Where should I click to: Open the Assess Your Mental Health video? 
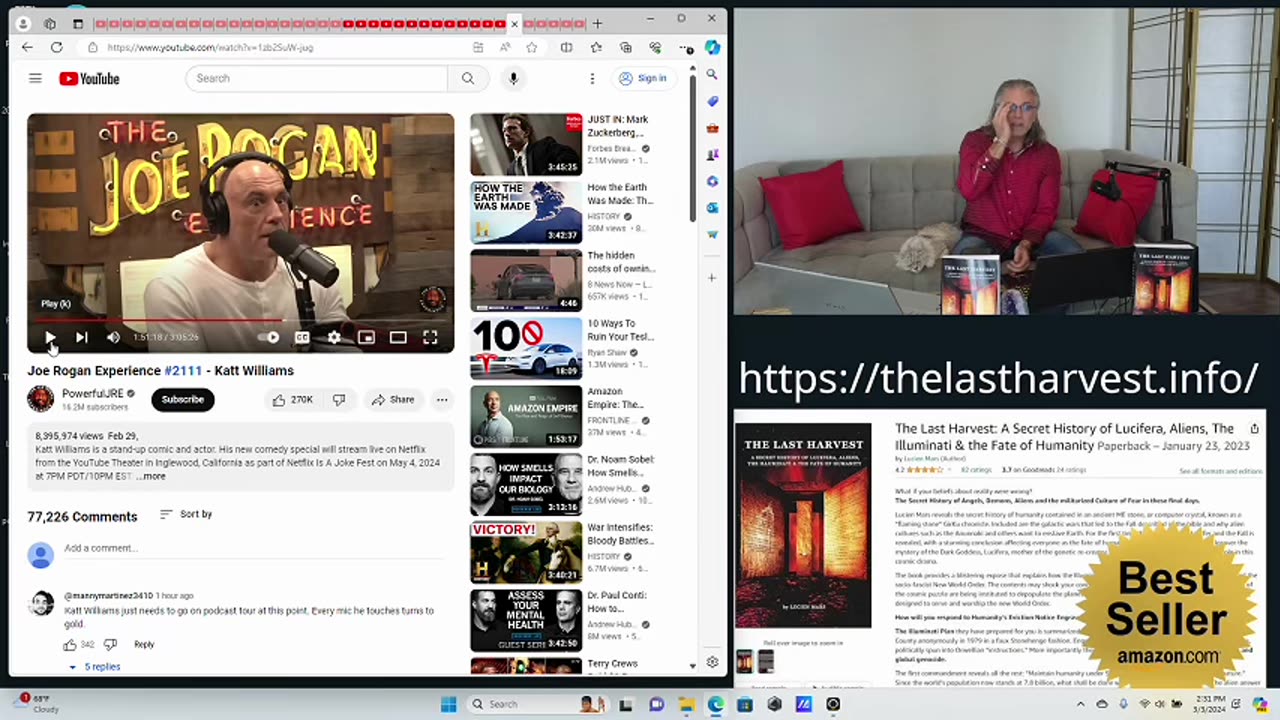pos(526,620)
